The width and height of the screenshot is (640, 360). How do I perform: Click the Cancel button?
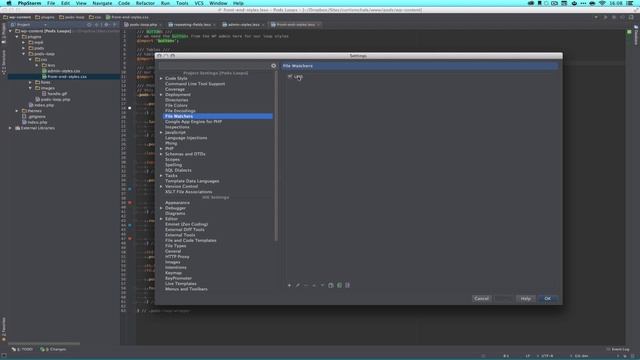pyautogui.click(x=481, y=298)
